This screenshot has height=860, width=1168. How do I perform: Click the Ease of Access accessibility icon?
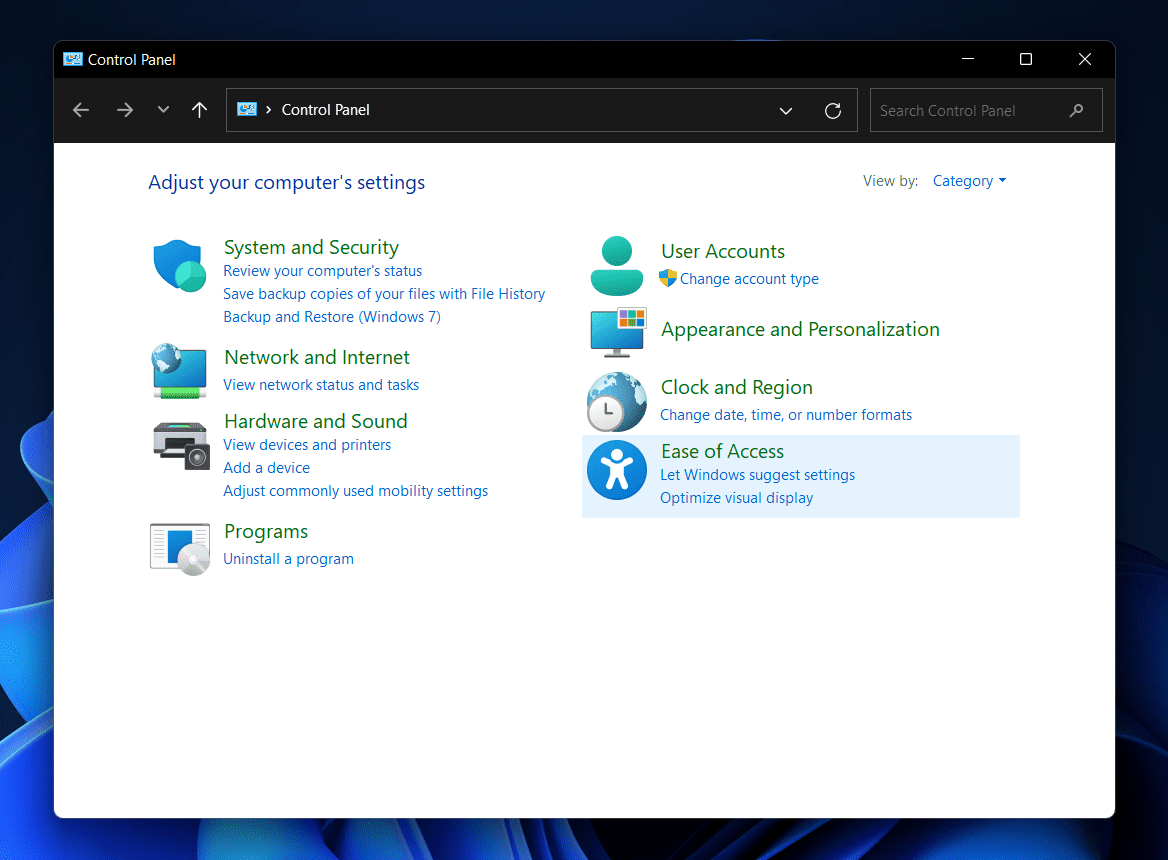tap(616, 469)
